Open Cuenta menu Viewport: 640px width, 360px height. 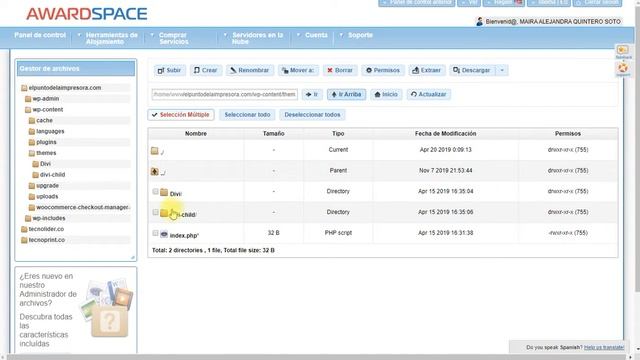(316, 35)
